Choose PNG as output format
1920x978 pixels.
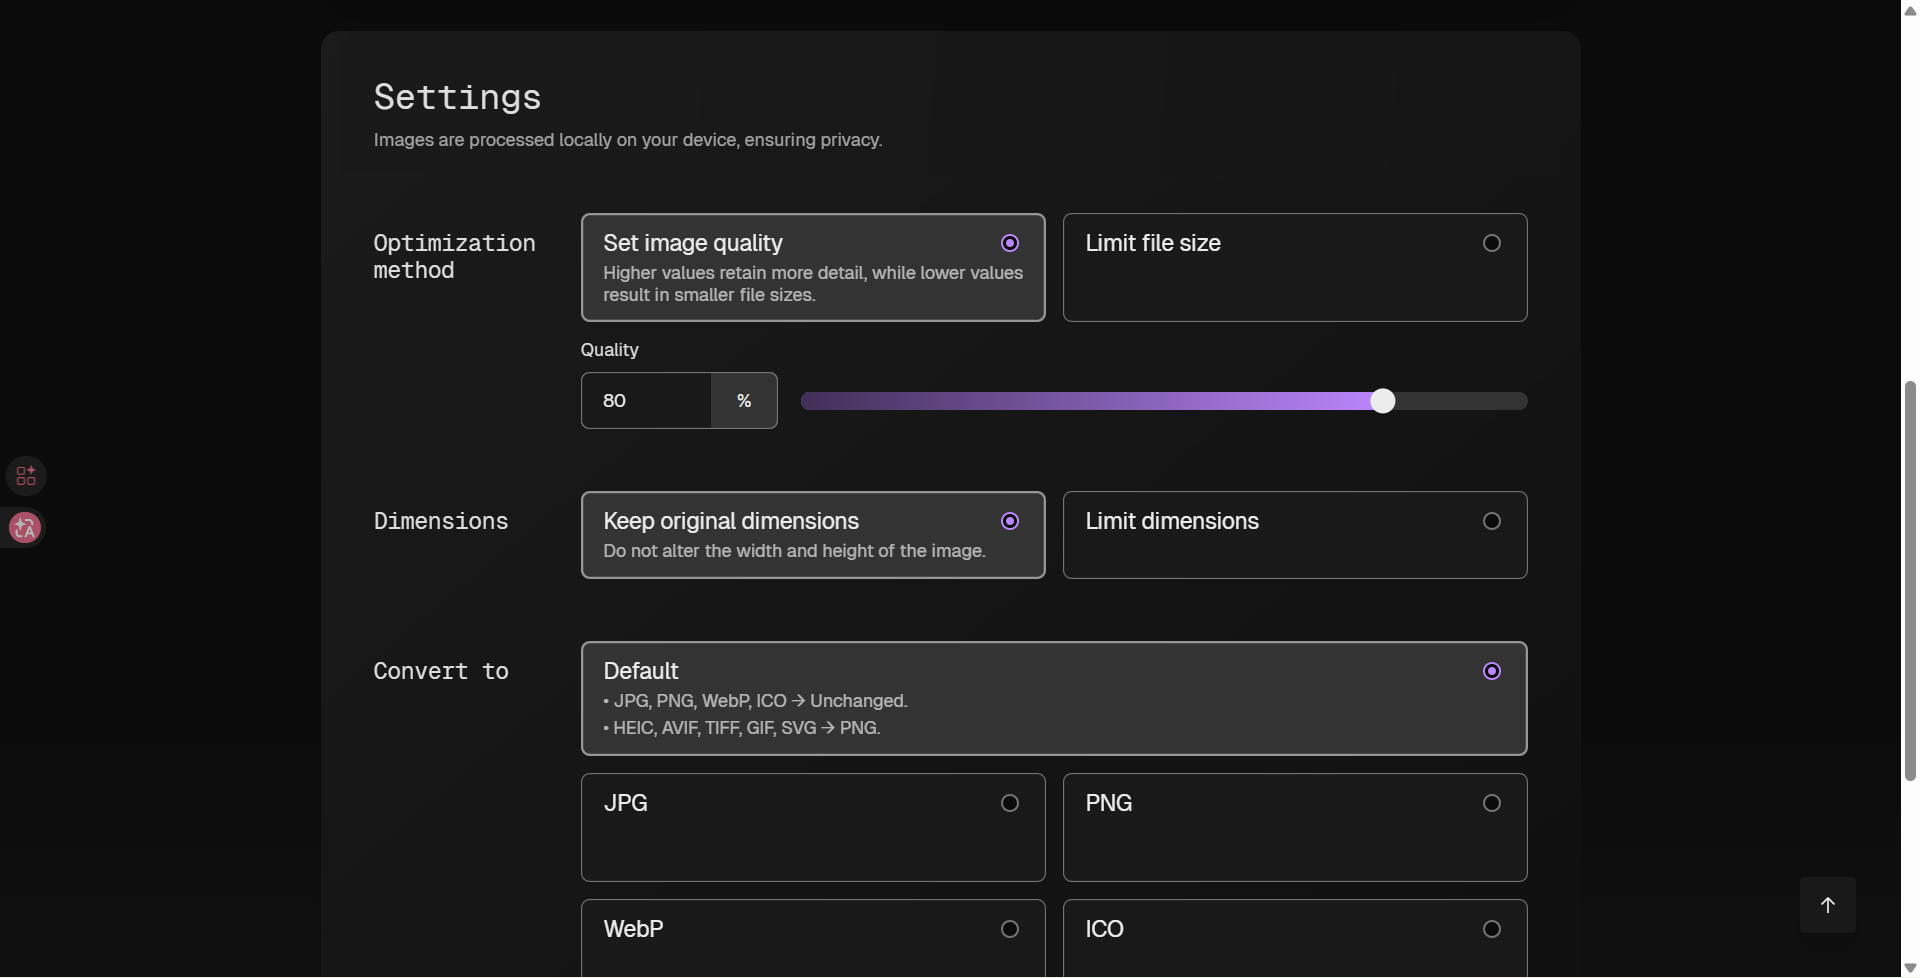(x=1294, y=827)
